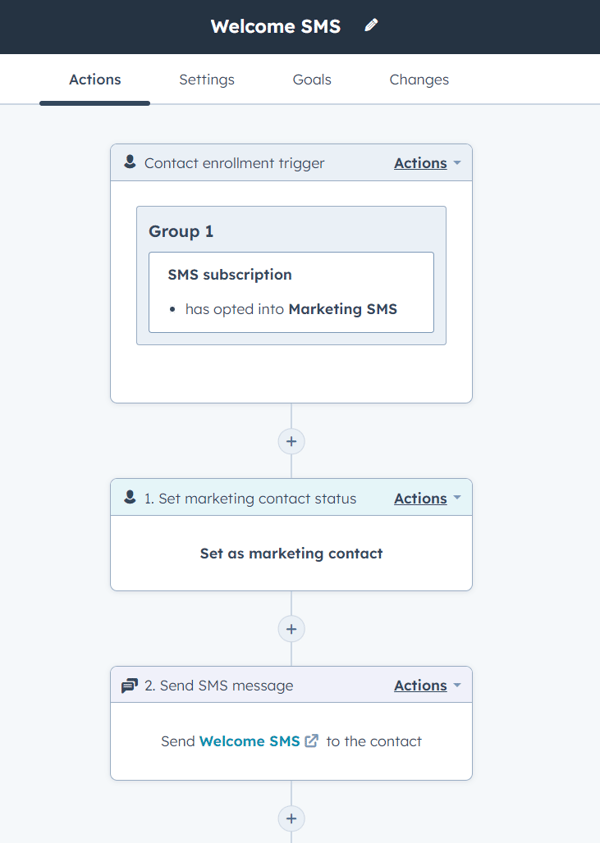Viewport: 600px width, 843px height.
Task: Open the Changes tab
Action: click(419, 80)
